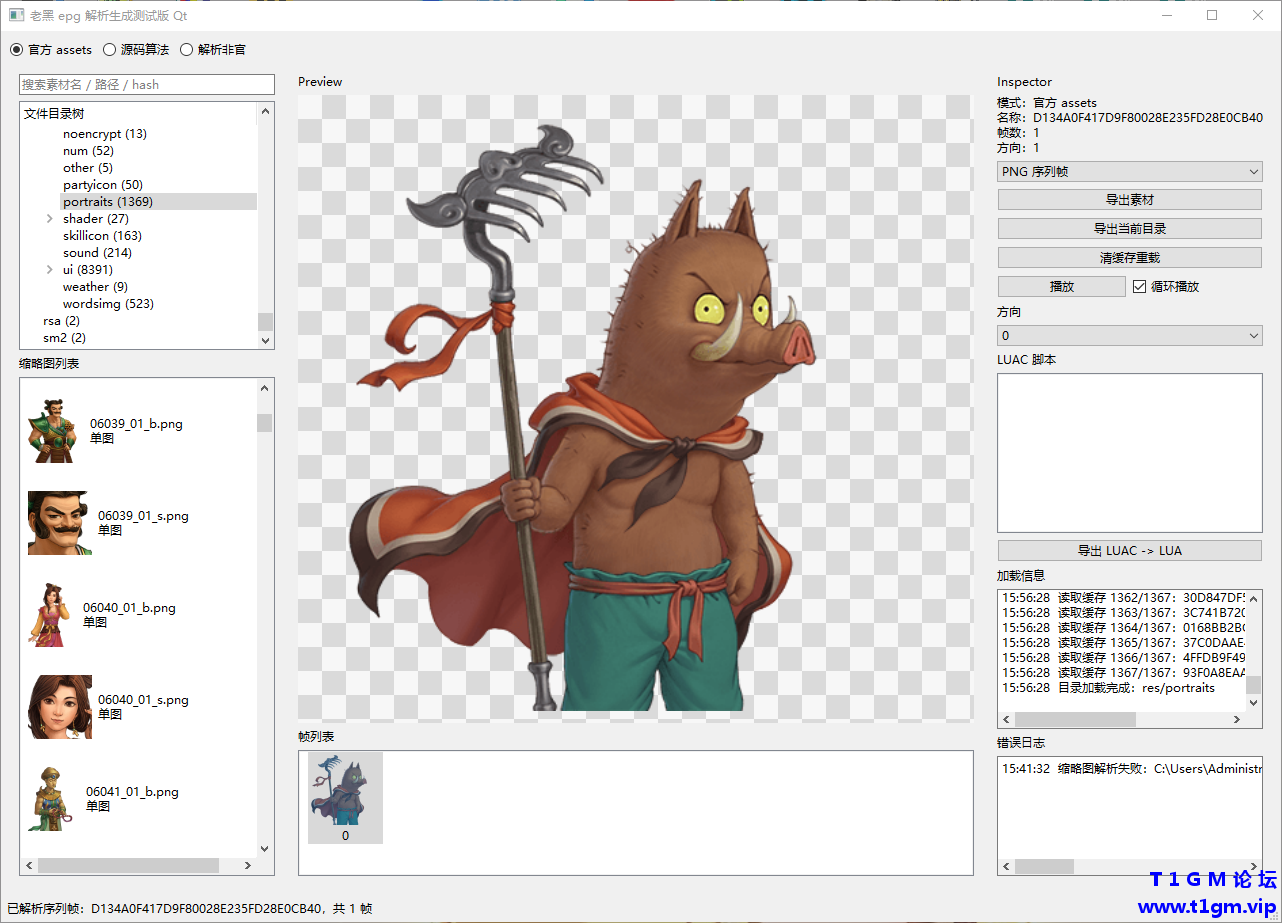Viewport: 1282px width, 923px height.
Task: Open the weather (9) folder
Action: tap(95, 287)
